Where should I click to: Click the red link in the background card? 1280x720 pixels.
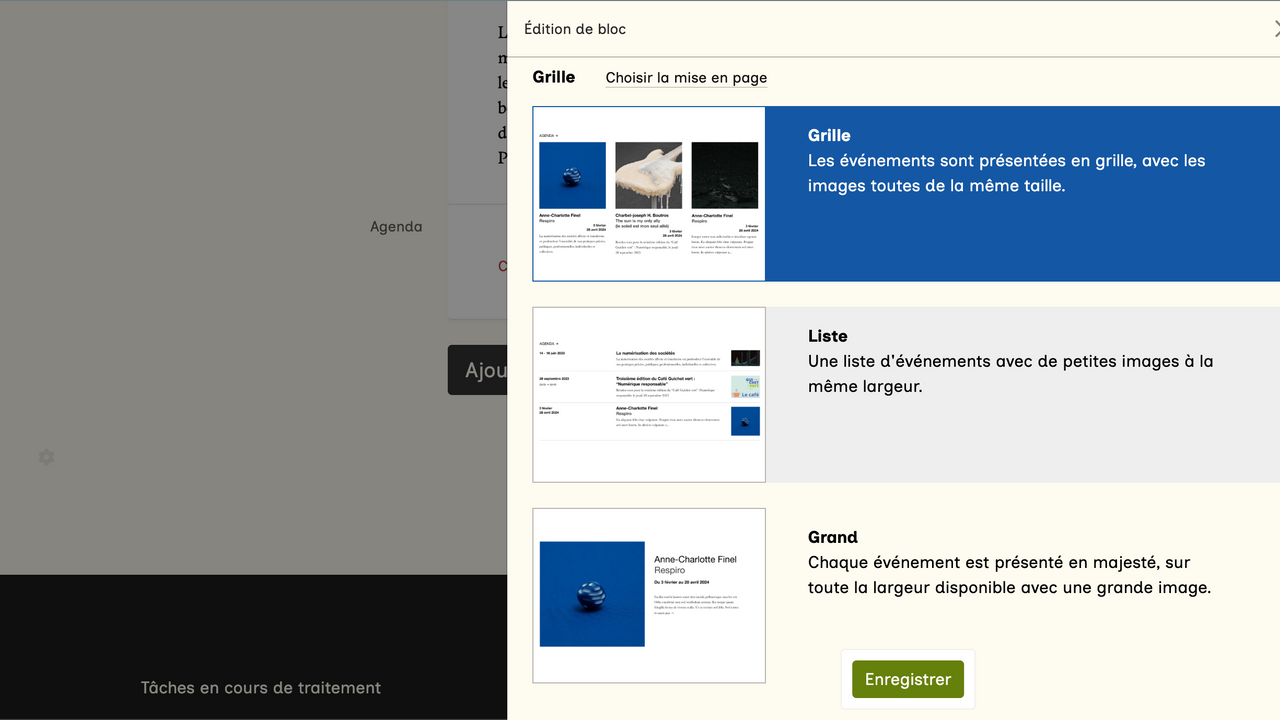click(x=502, y=266)
